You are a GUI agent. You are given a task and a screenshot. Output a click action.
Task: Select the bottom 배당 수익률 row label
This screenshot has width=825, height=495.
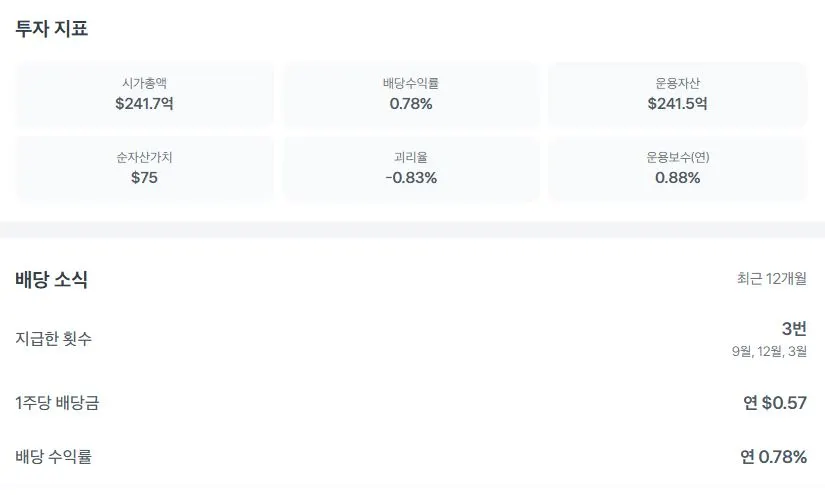pyautogui.click(x=54, y=457)
